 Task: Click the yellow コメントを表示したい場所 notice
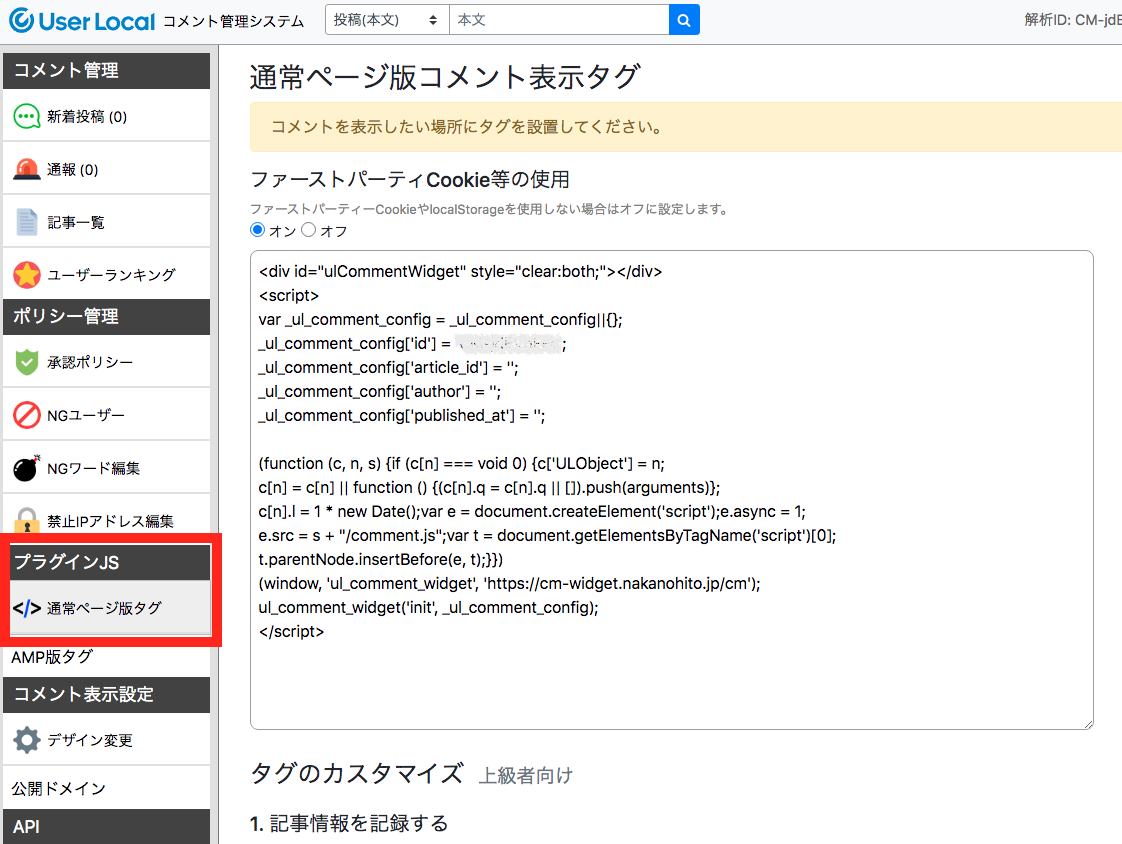686,127
